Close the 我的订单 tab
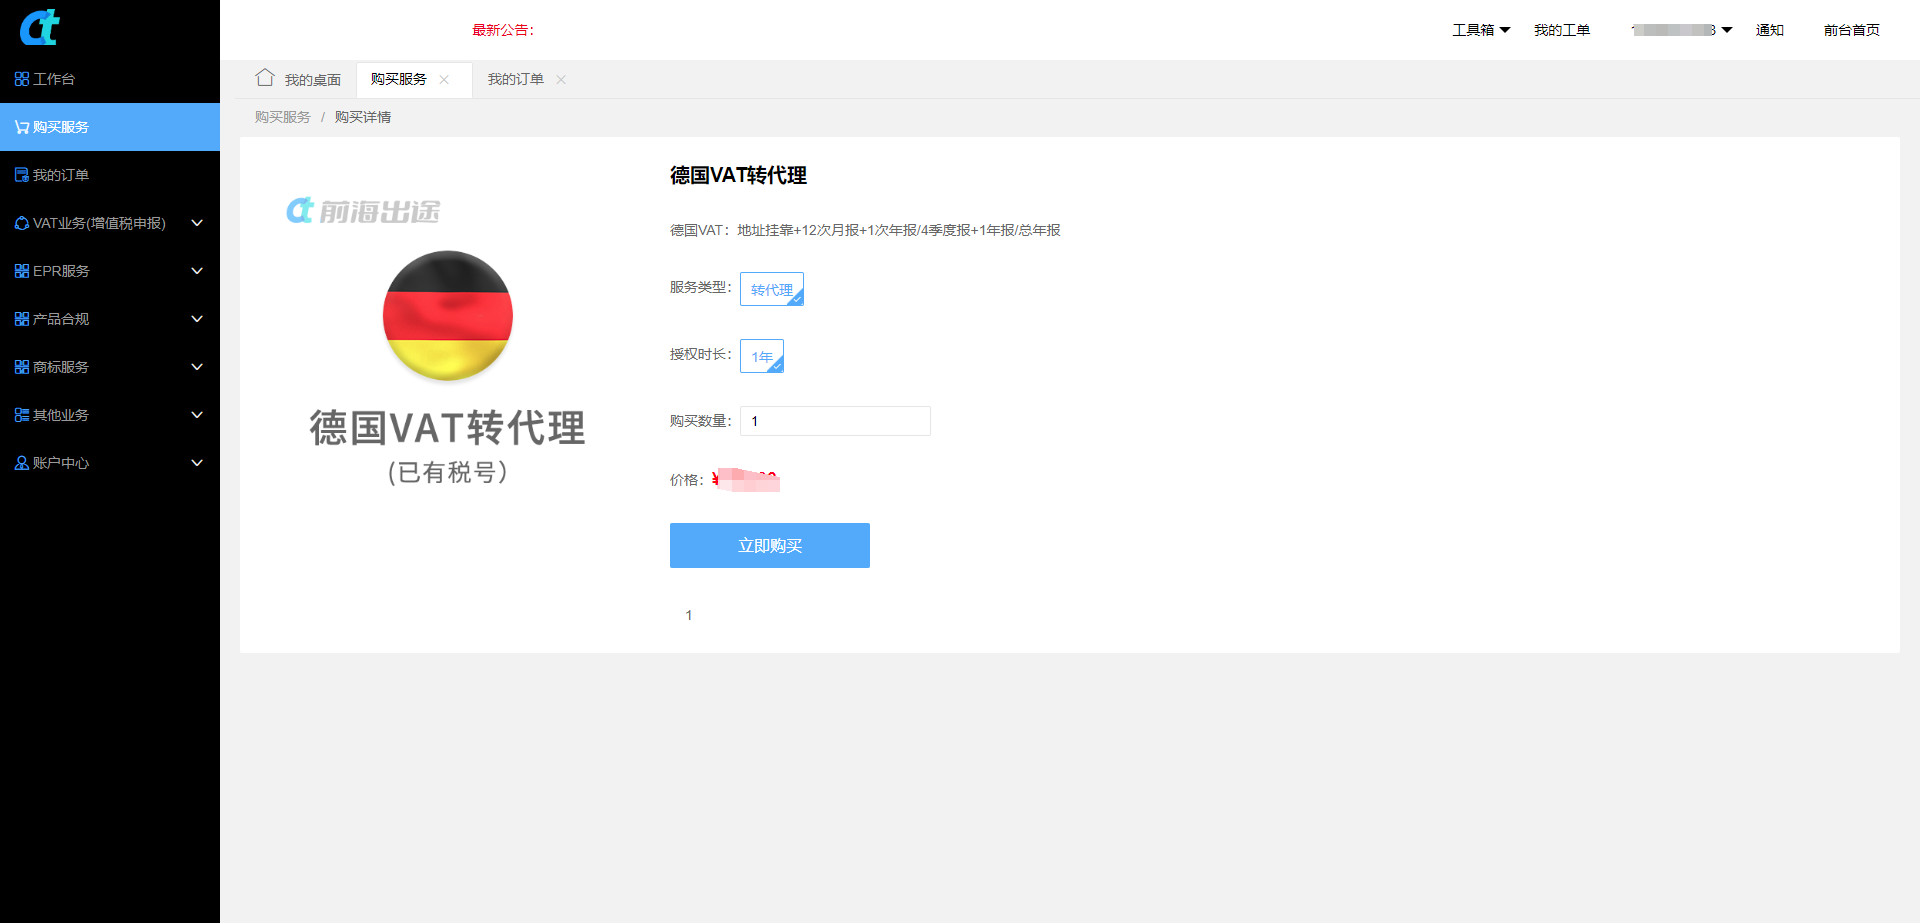The width and height of the screenshot is (1920, 923). [561, 80]
